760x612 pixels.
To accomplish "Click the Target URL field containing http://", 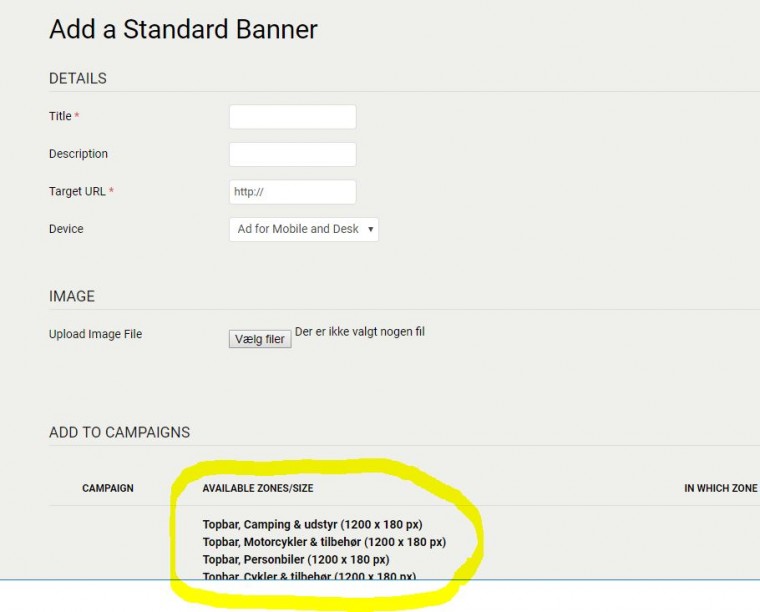I will 292,192.
